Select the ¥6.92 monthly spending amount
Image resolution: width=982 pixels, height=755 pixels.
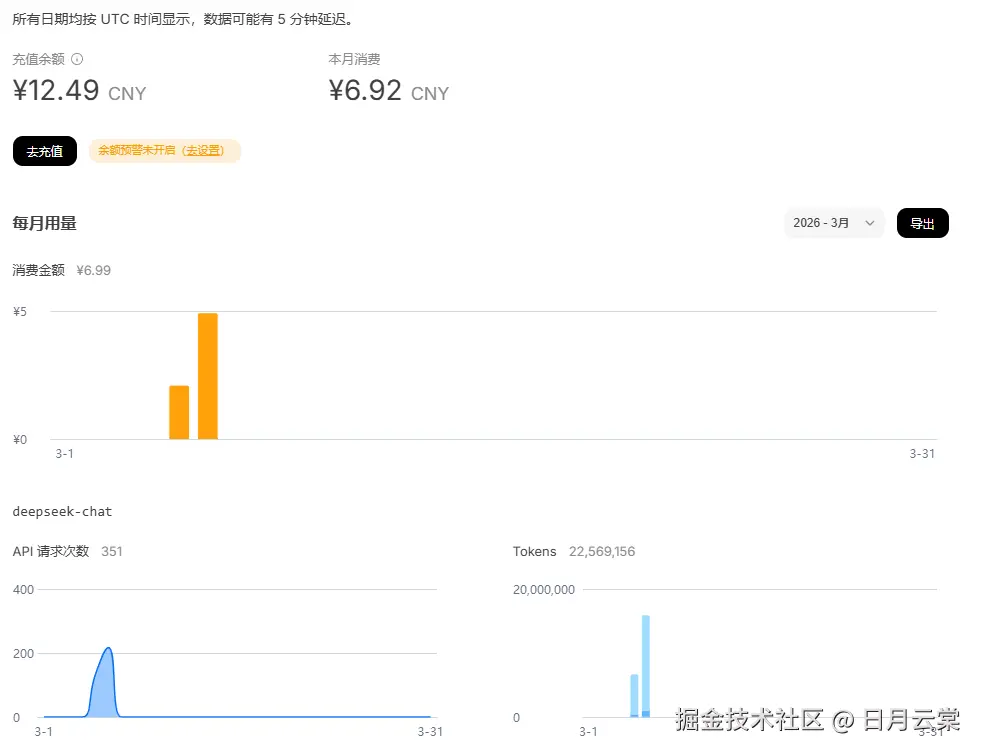[365, 90]
